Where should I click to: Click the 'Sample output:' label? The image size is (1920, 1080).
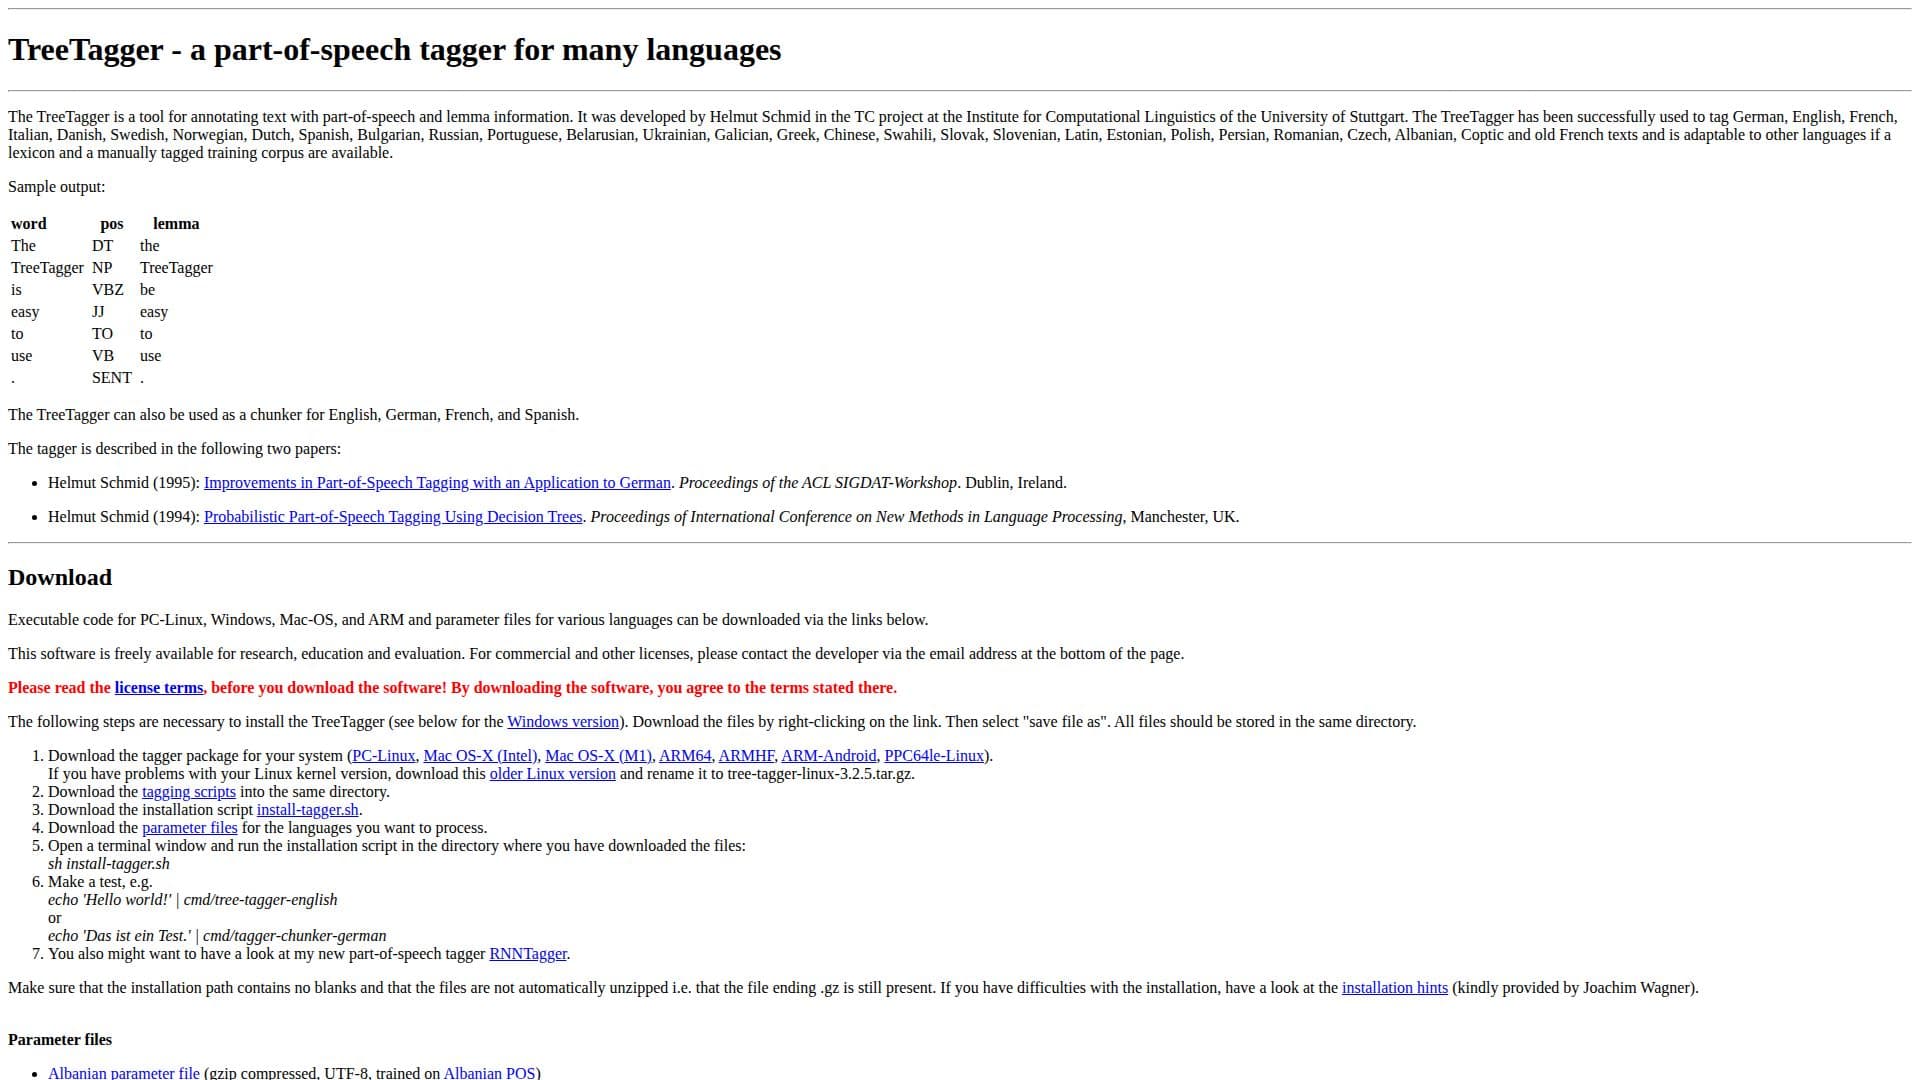56,187
